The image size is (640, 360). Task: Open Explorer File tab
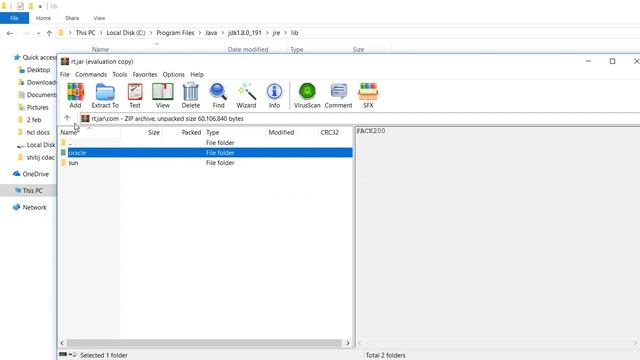tap(14, 18)
